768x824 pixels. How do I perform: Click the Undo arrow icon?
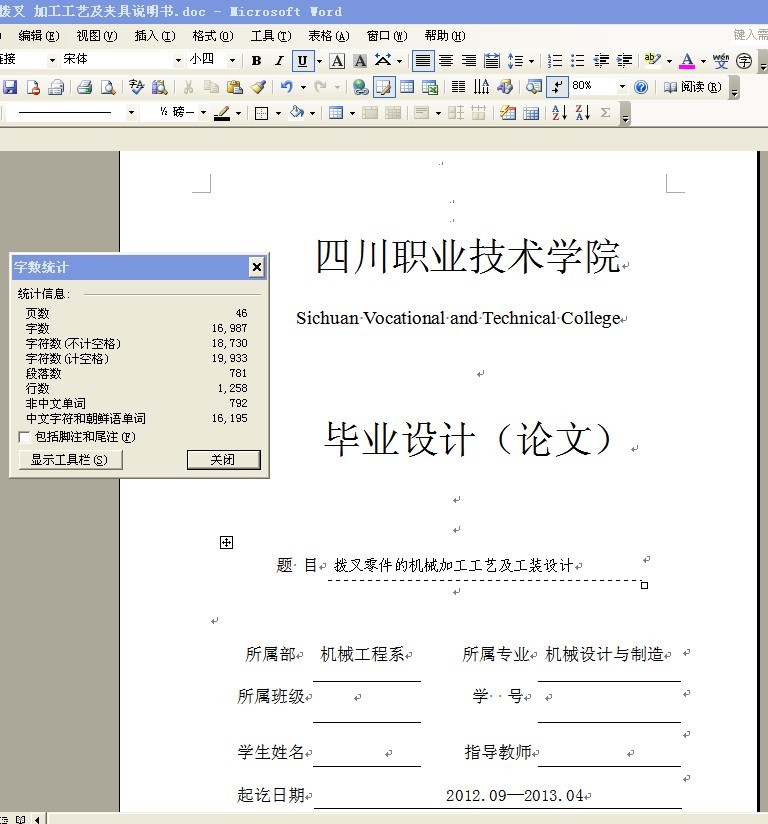click(286, 87)
